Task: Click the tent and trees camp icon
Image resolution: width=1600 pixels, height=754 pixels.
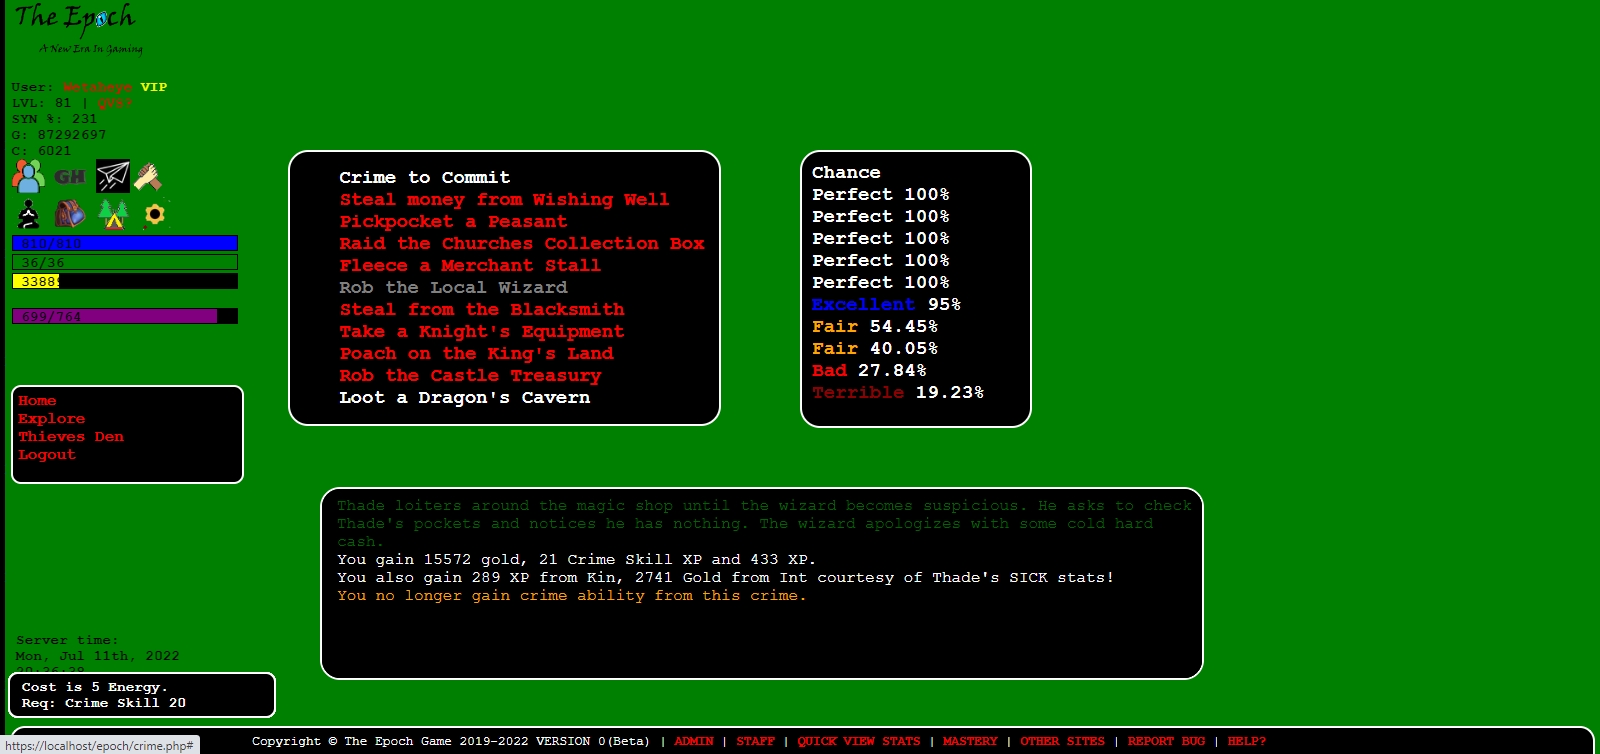Action: 113,214
